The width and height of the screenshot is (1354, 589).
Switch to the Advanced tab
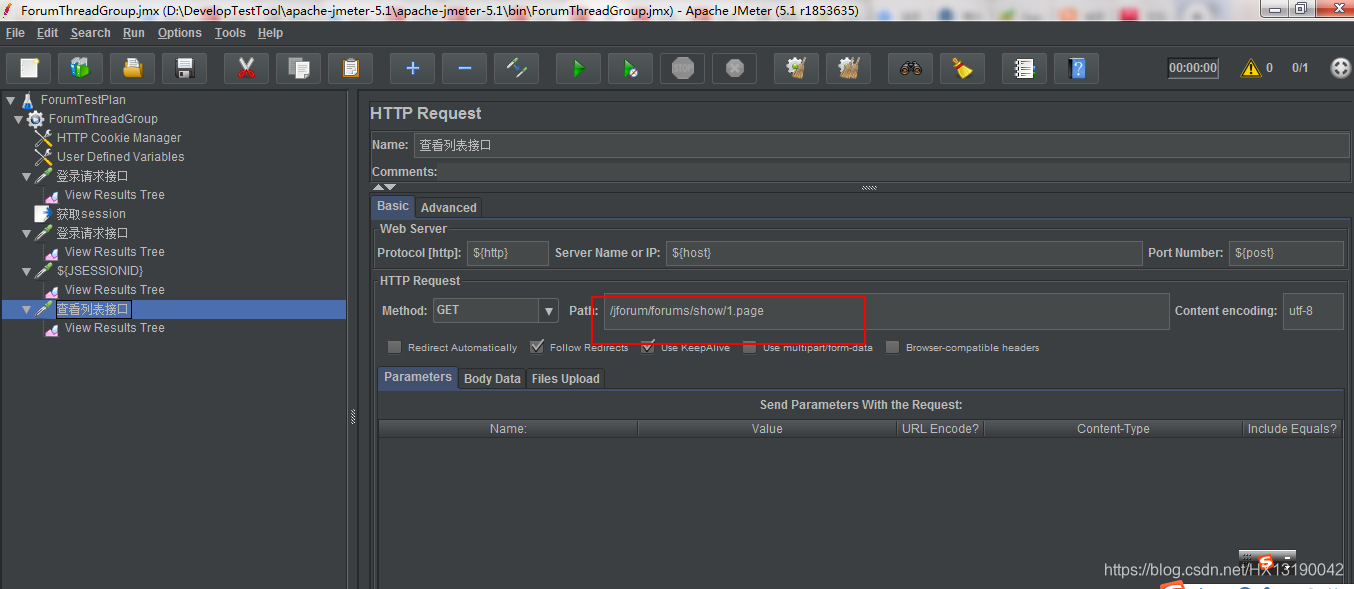coord(448,207)
